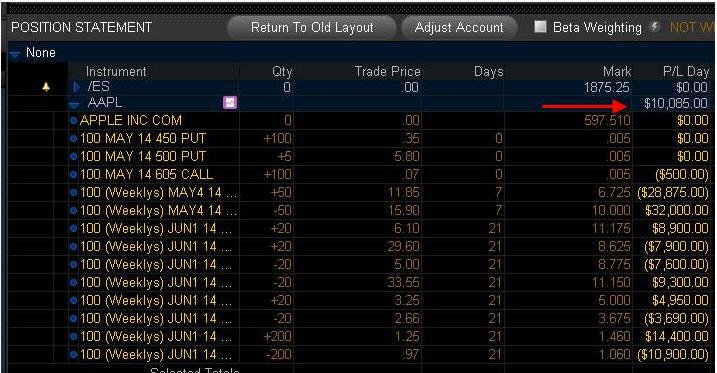Click the Return To Old Layout button

312,27
